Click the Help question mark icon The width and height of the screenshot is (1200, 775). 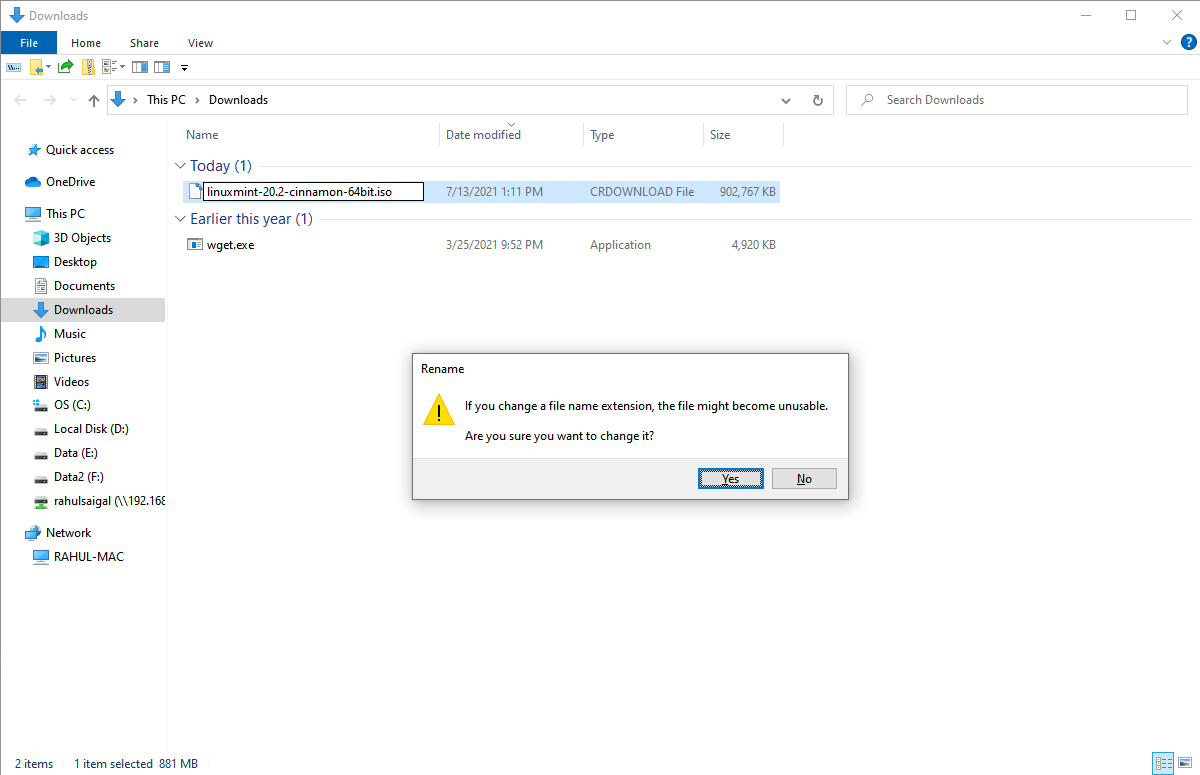(1188, 42)
